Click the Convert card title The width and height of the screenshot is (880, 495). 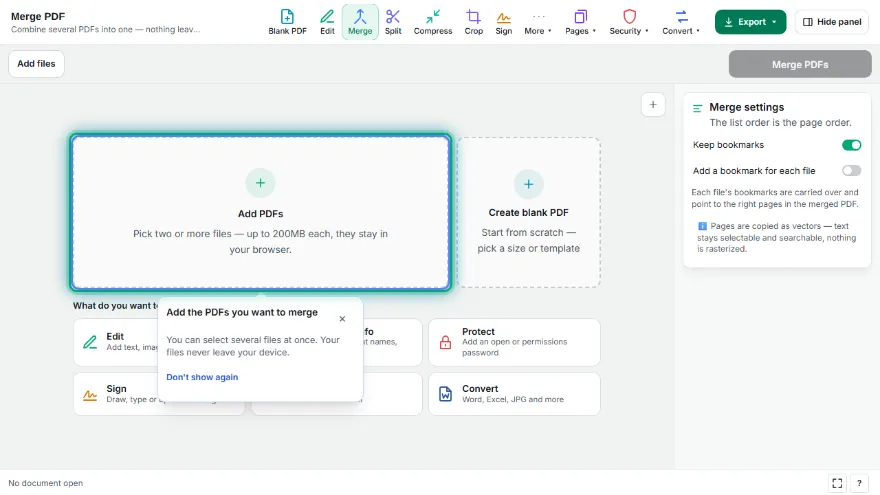click(x=480, y=389)
